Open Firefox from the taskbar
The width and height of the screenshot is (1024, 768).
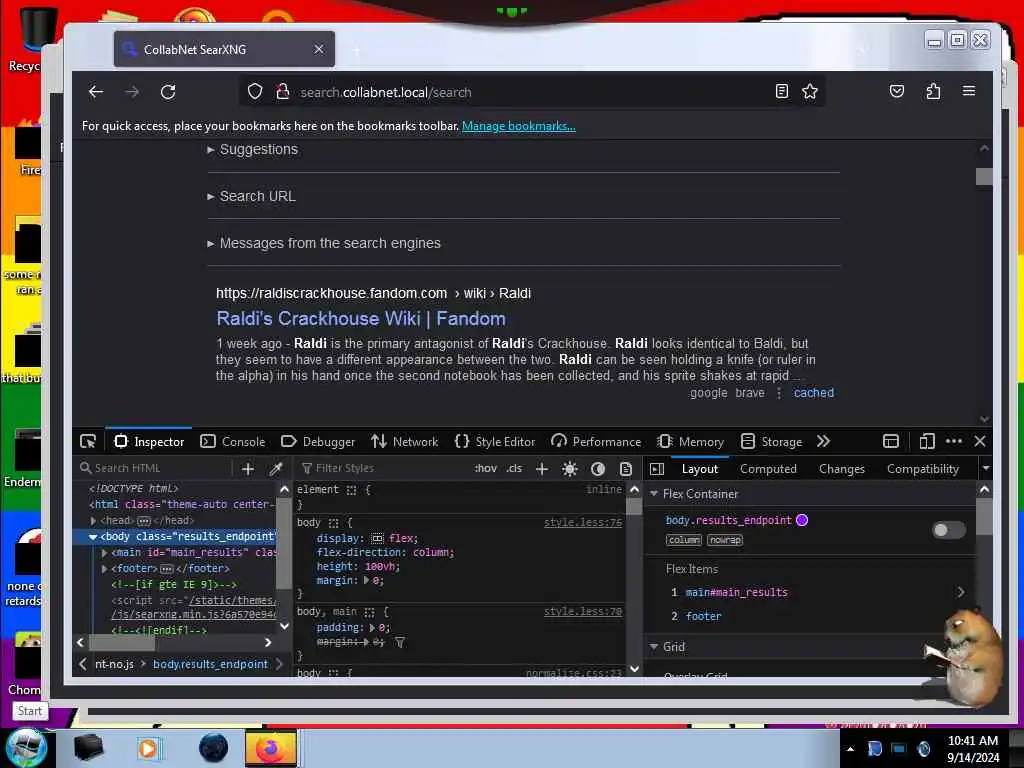[x=270, y=748]
